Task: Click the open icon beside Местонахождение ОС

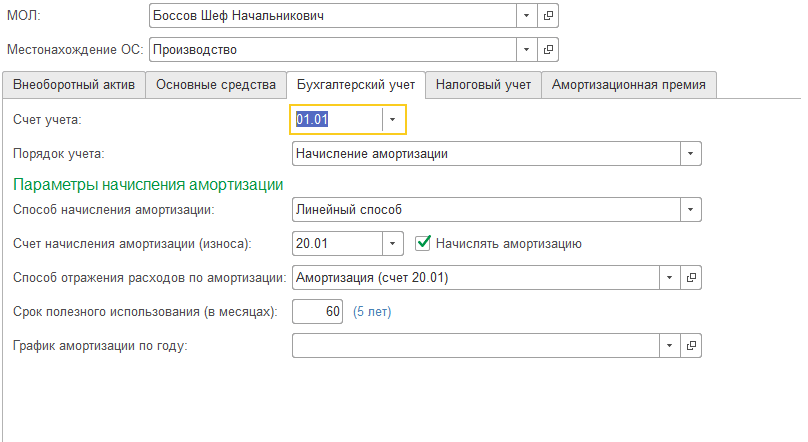Action: [x=549, y=48]
